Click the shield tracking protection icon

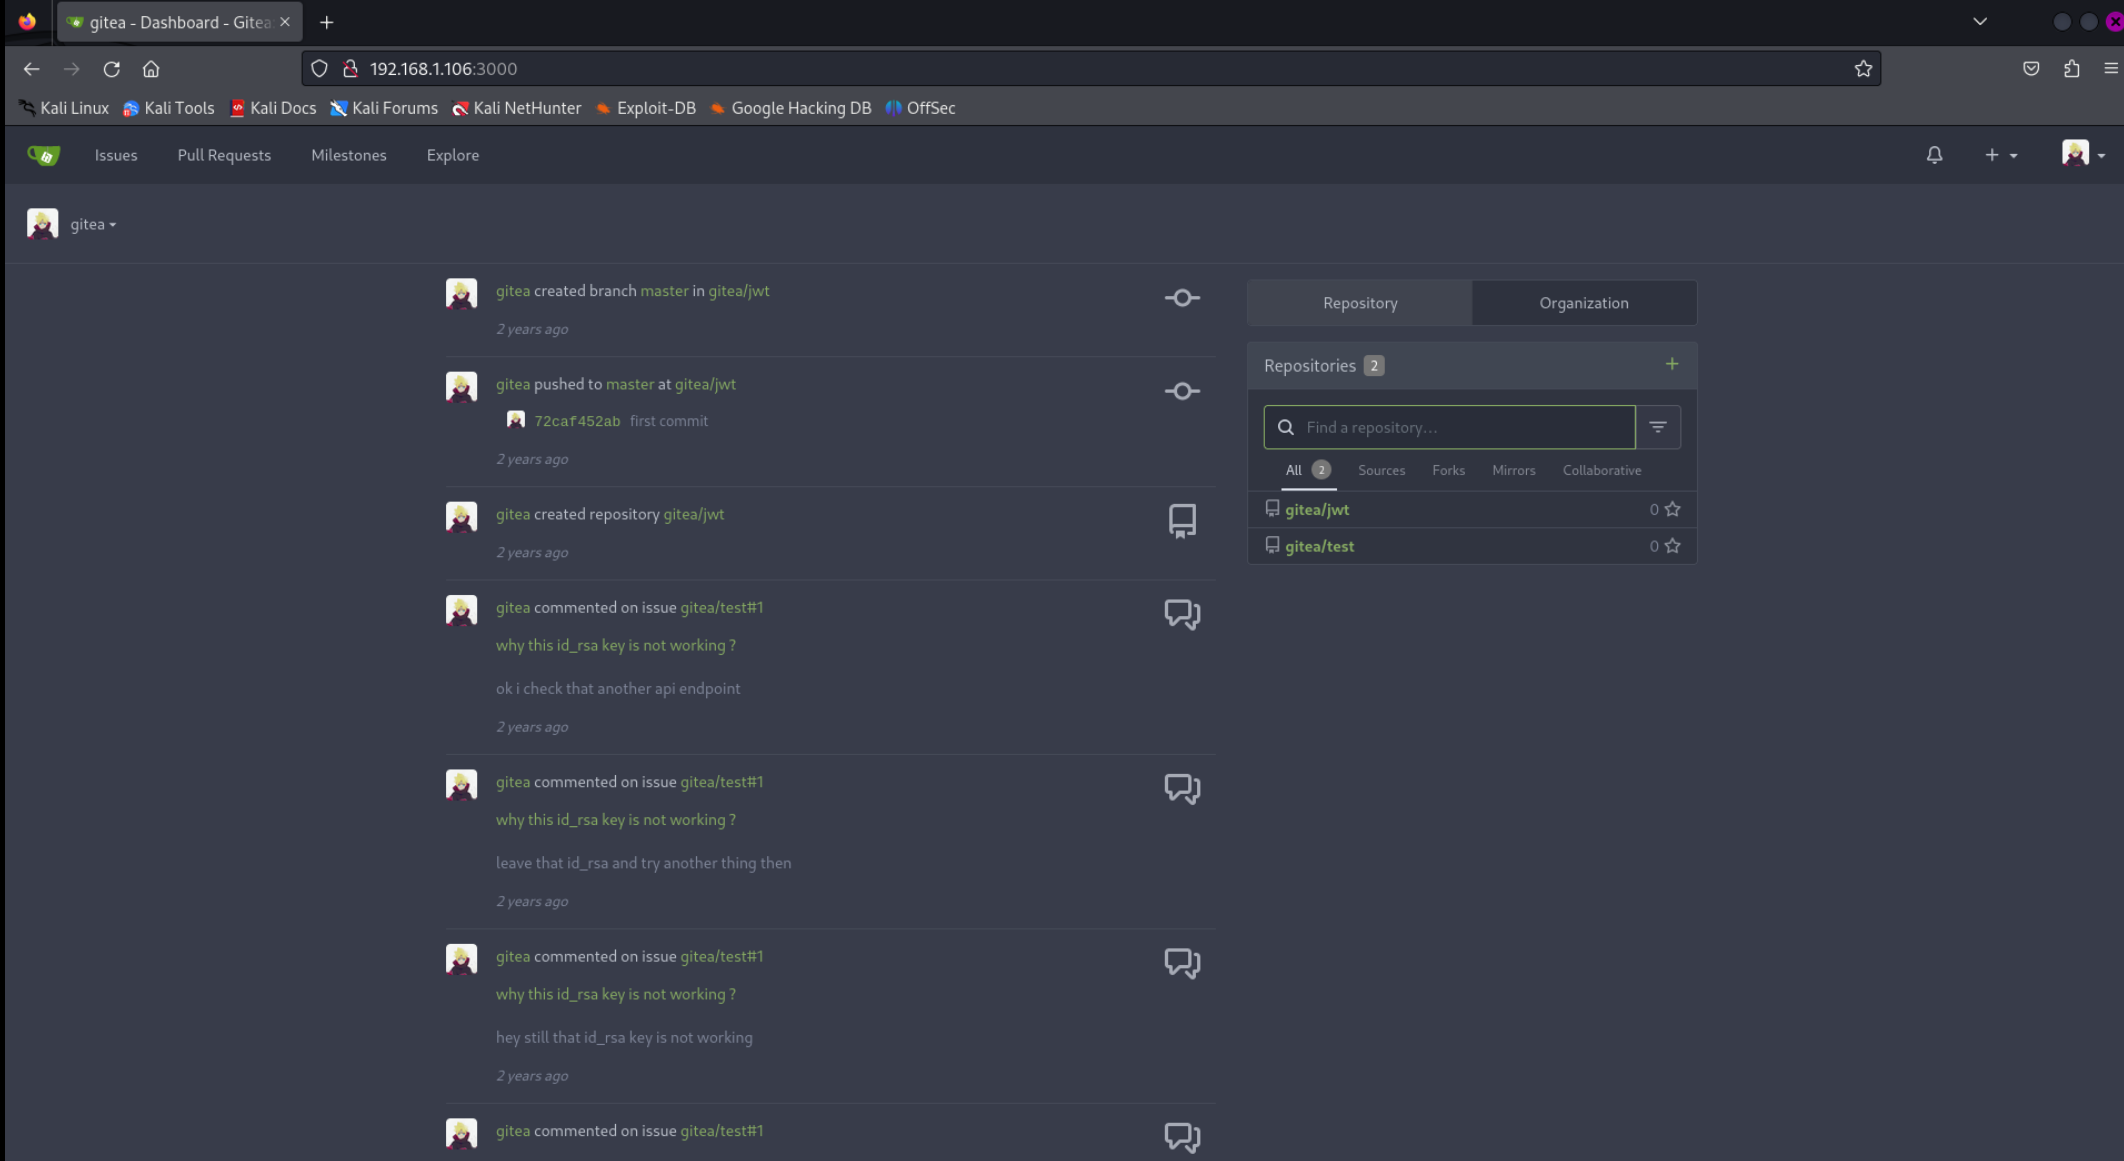coord(319,69)
